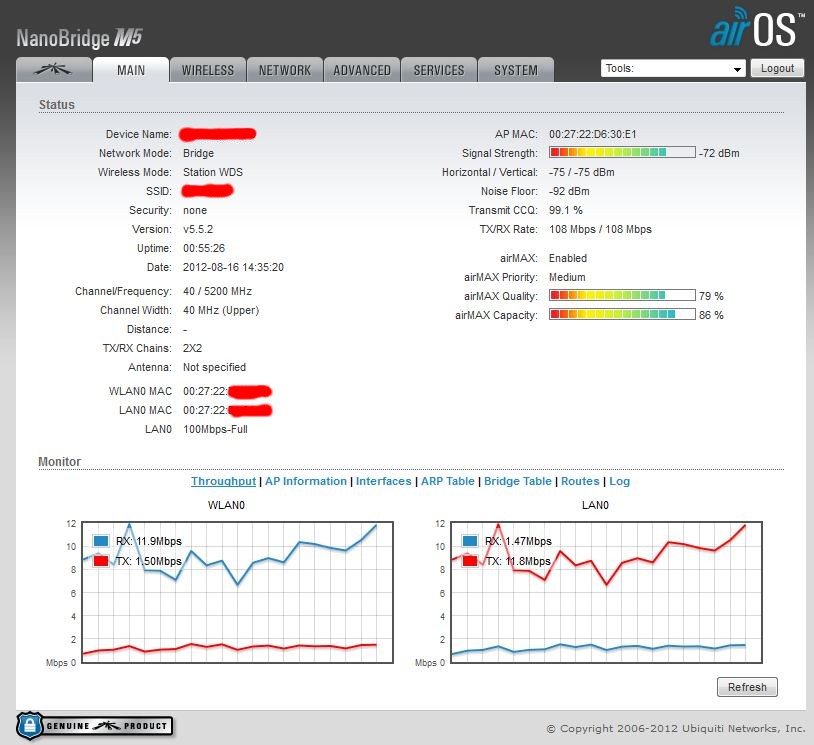Click channel value 40 / 5200 MHz
This screenshot has width=814, height=745.
coord(217,291)
